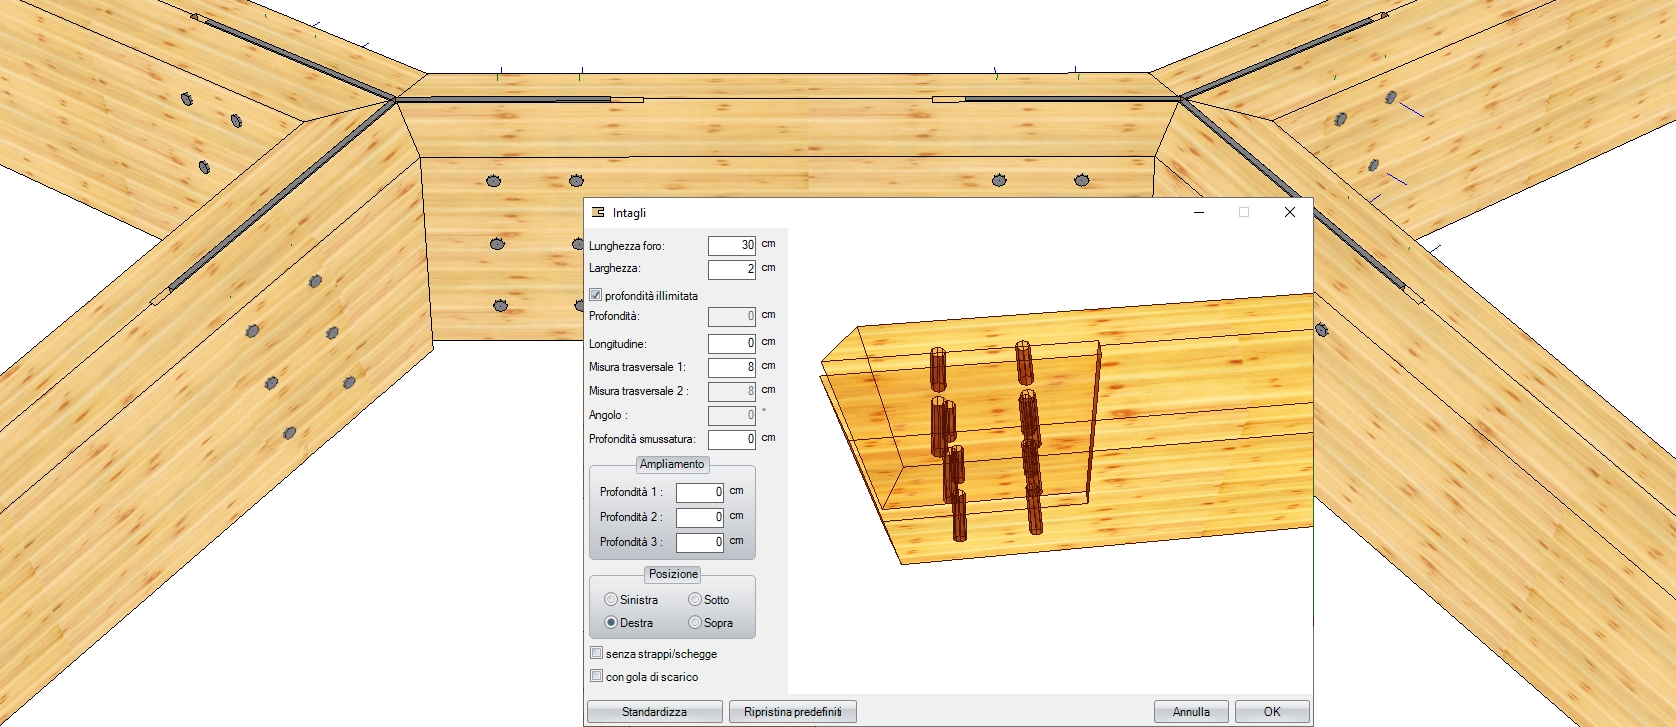Check the con gola di scarico box
Viewport: 1676px width, 727px height.
[x=597, y=676]
